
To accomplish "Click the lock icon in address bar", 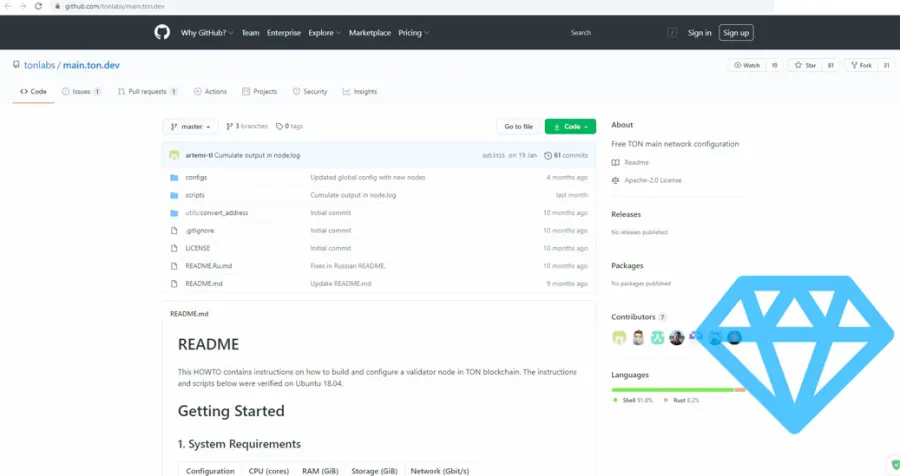I will point(57,6).
